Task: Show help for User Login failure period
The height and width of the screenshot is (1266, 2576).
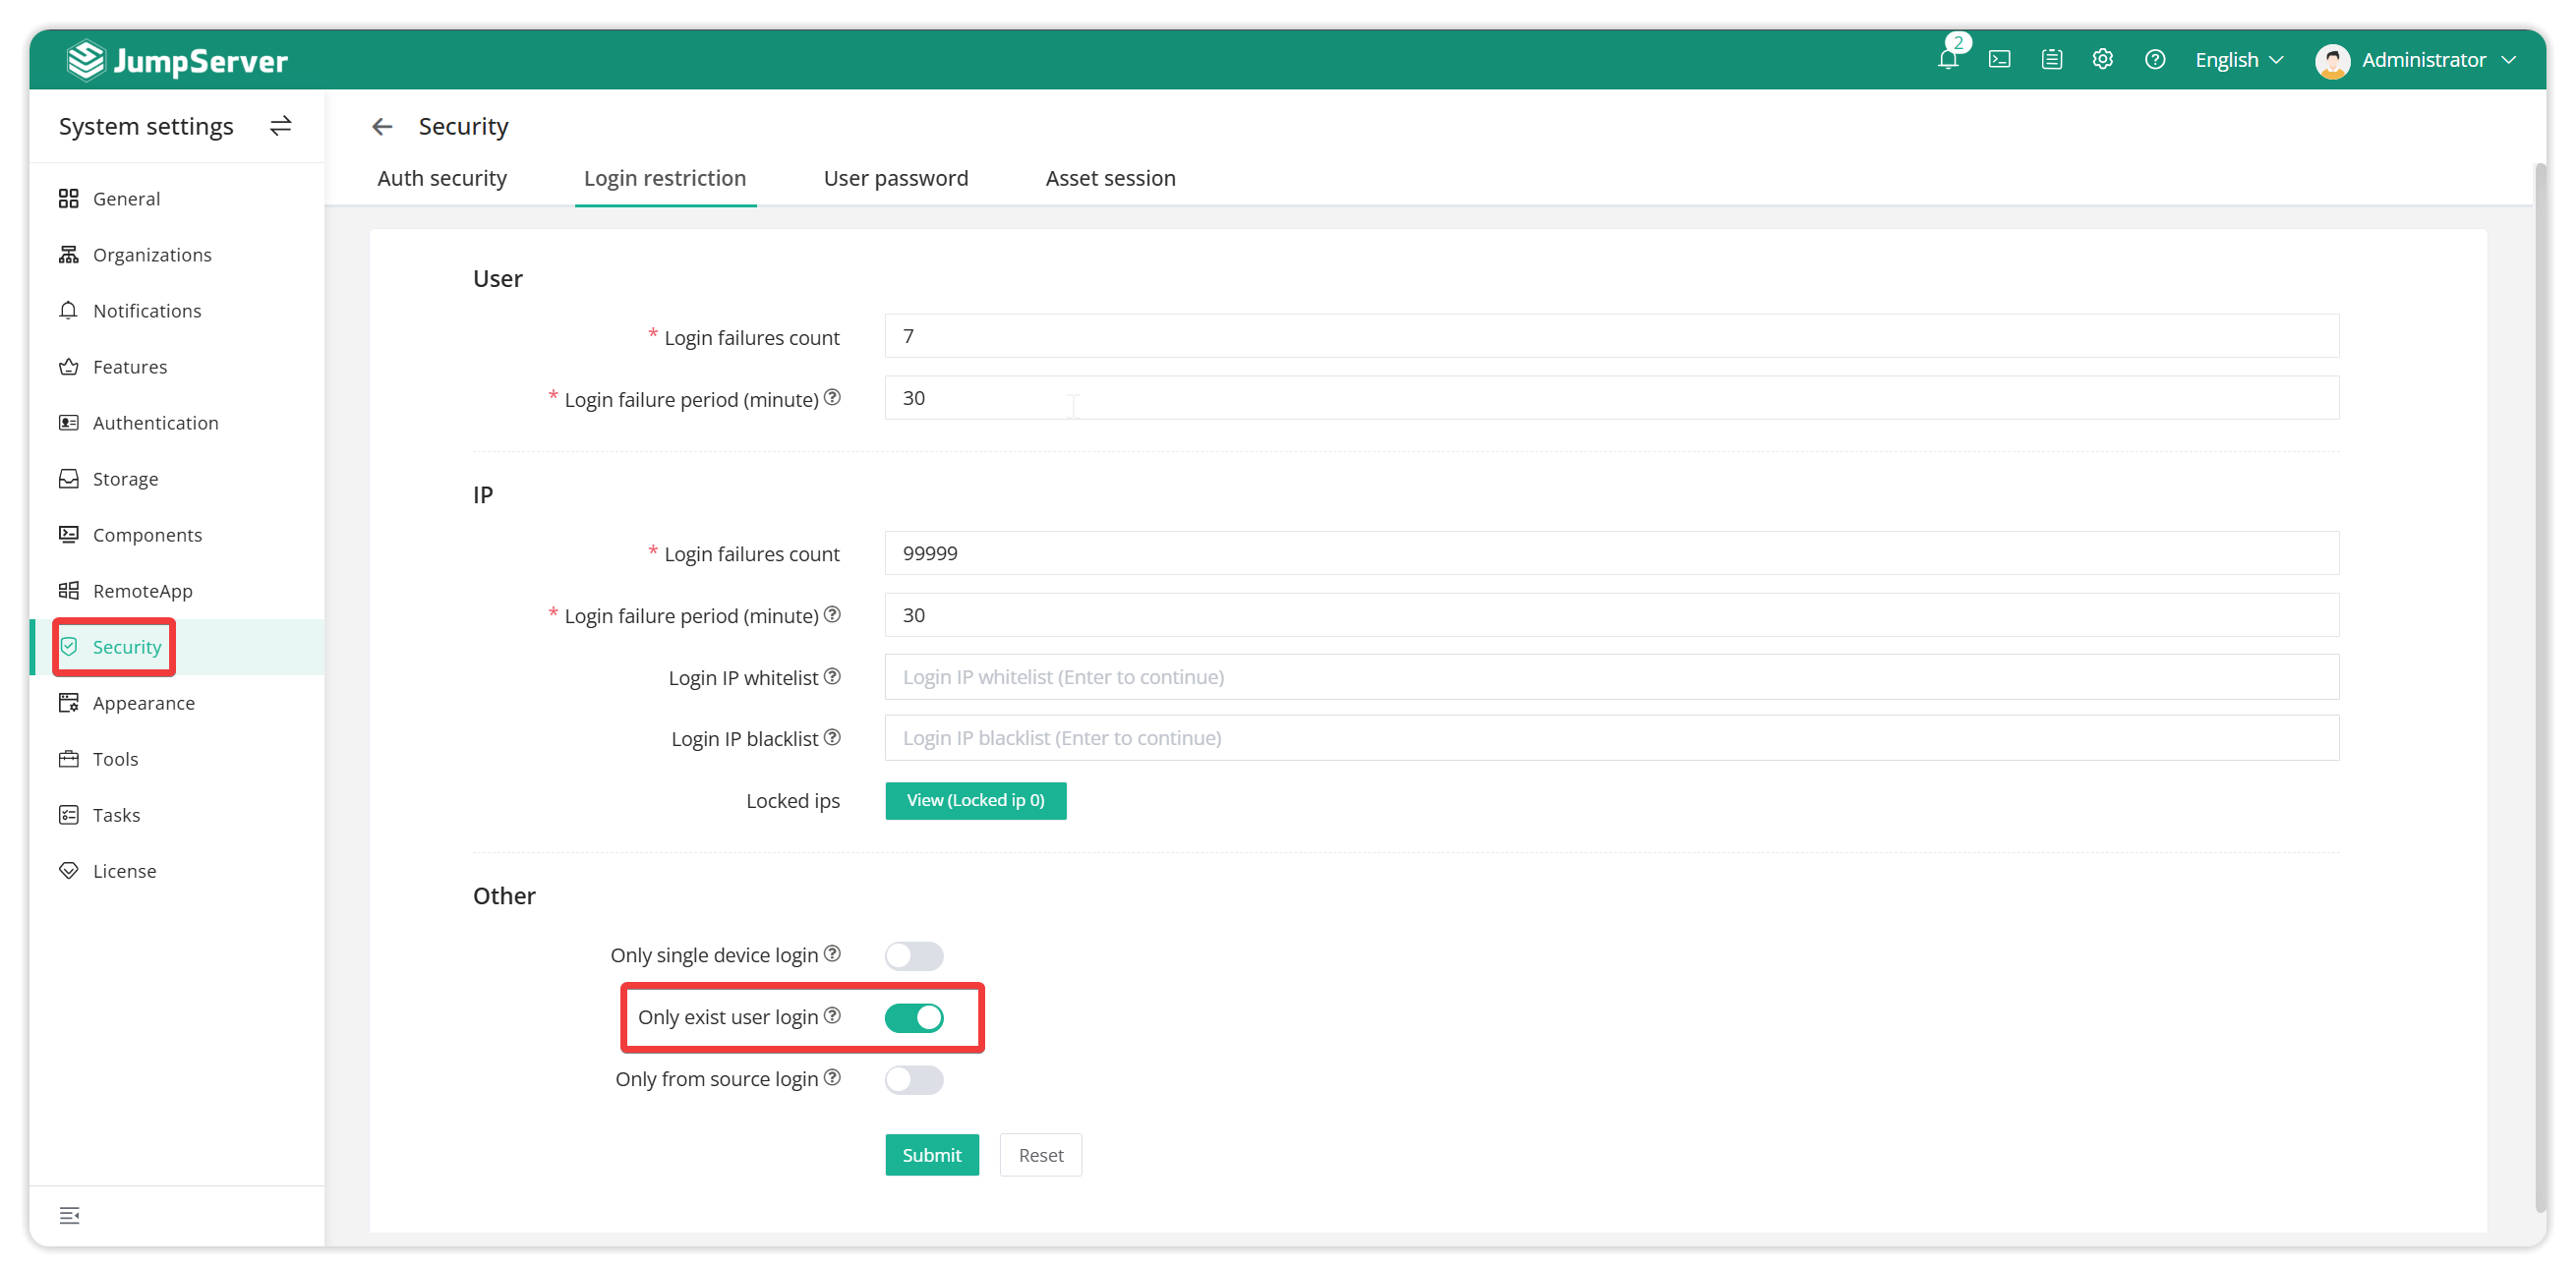Action: click(x=832, y=397)
